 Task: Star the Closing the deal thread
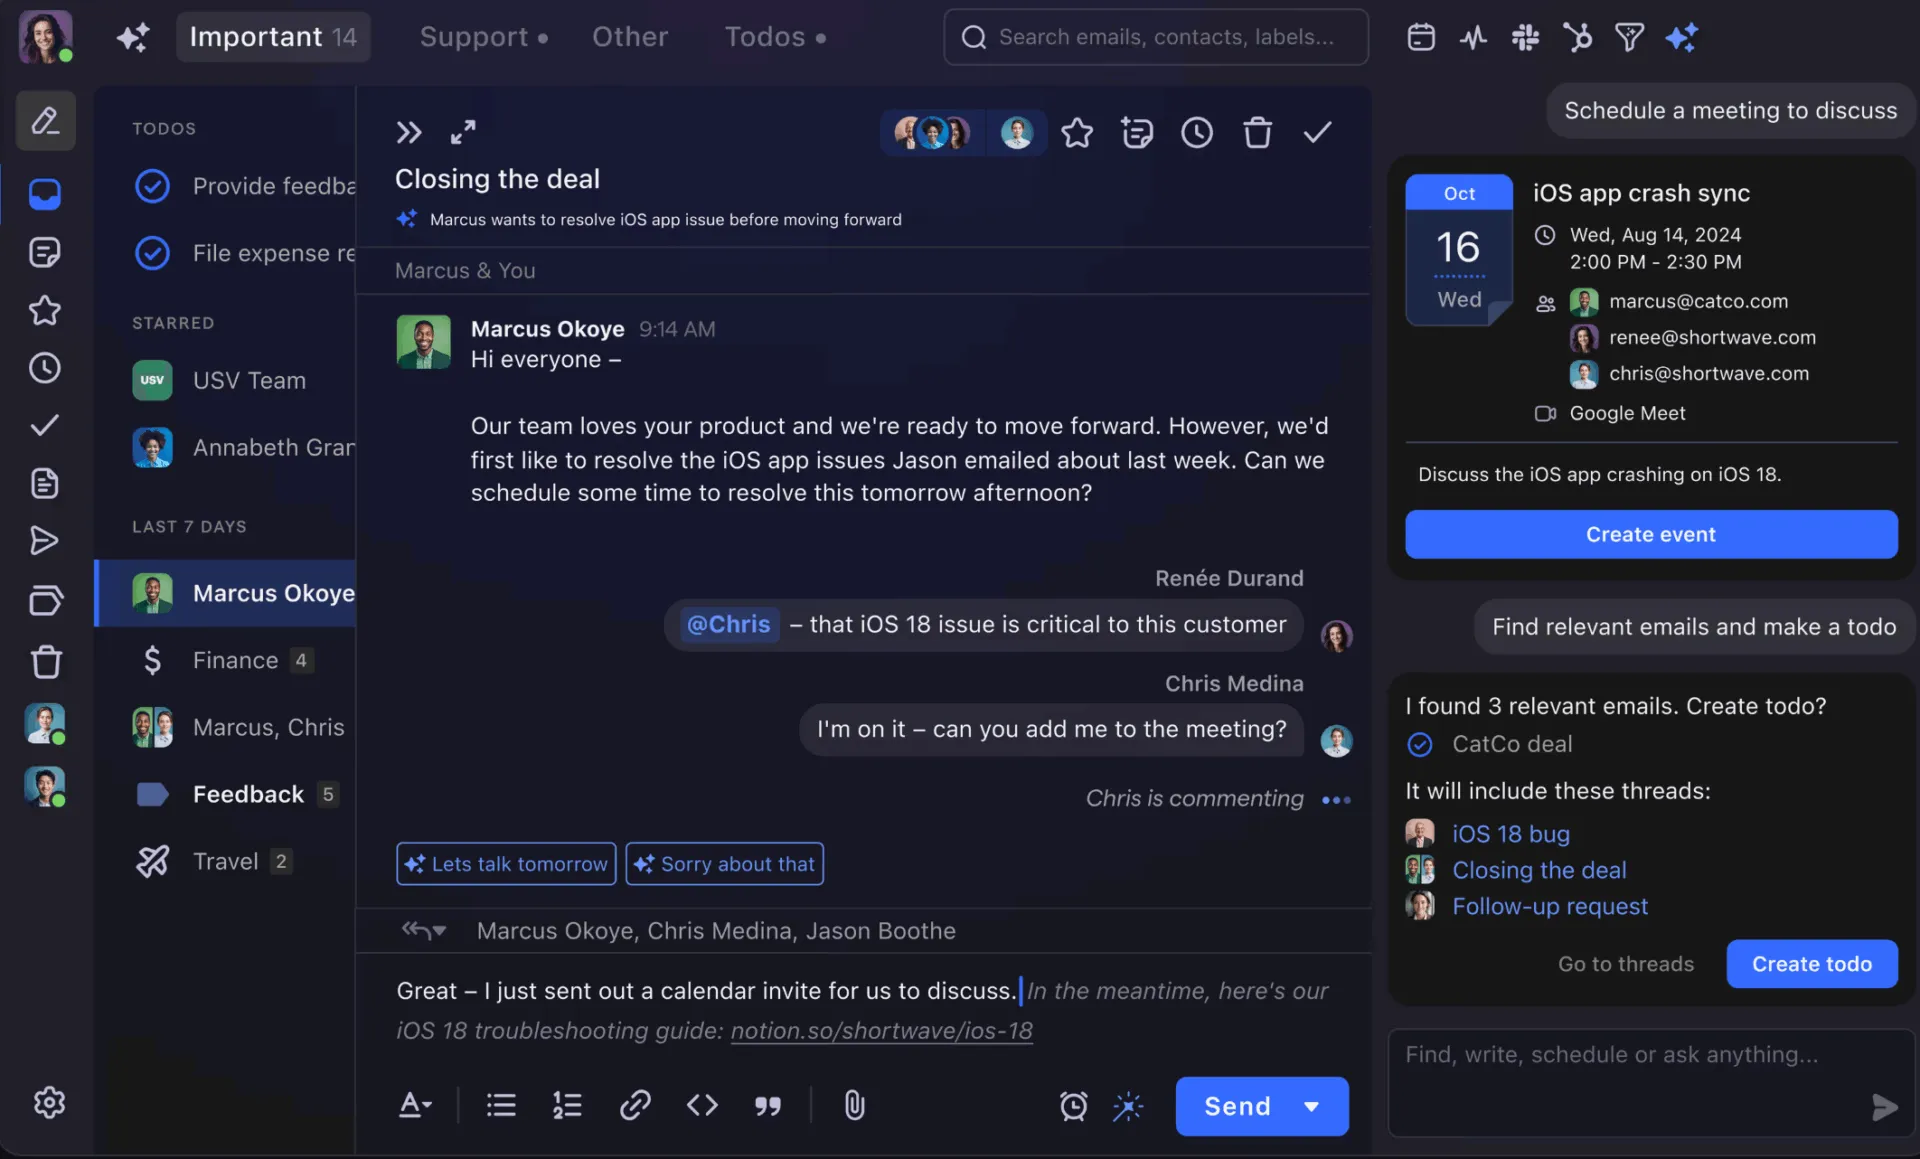pyautogui.click(x=1076, y=132)
